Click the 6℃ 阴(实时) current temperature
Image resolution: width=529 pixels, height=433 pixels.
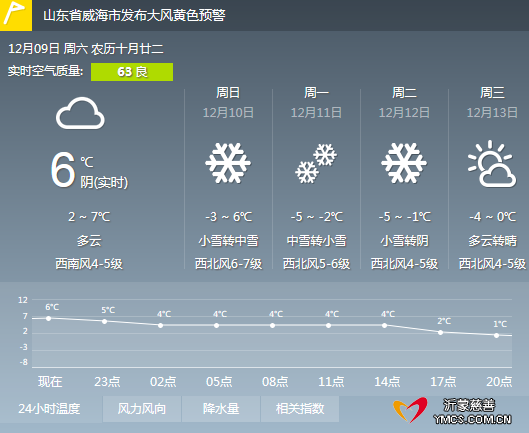pos(89,169)
